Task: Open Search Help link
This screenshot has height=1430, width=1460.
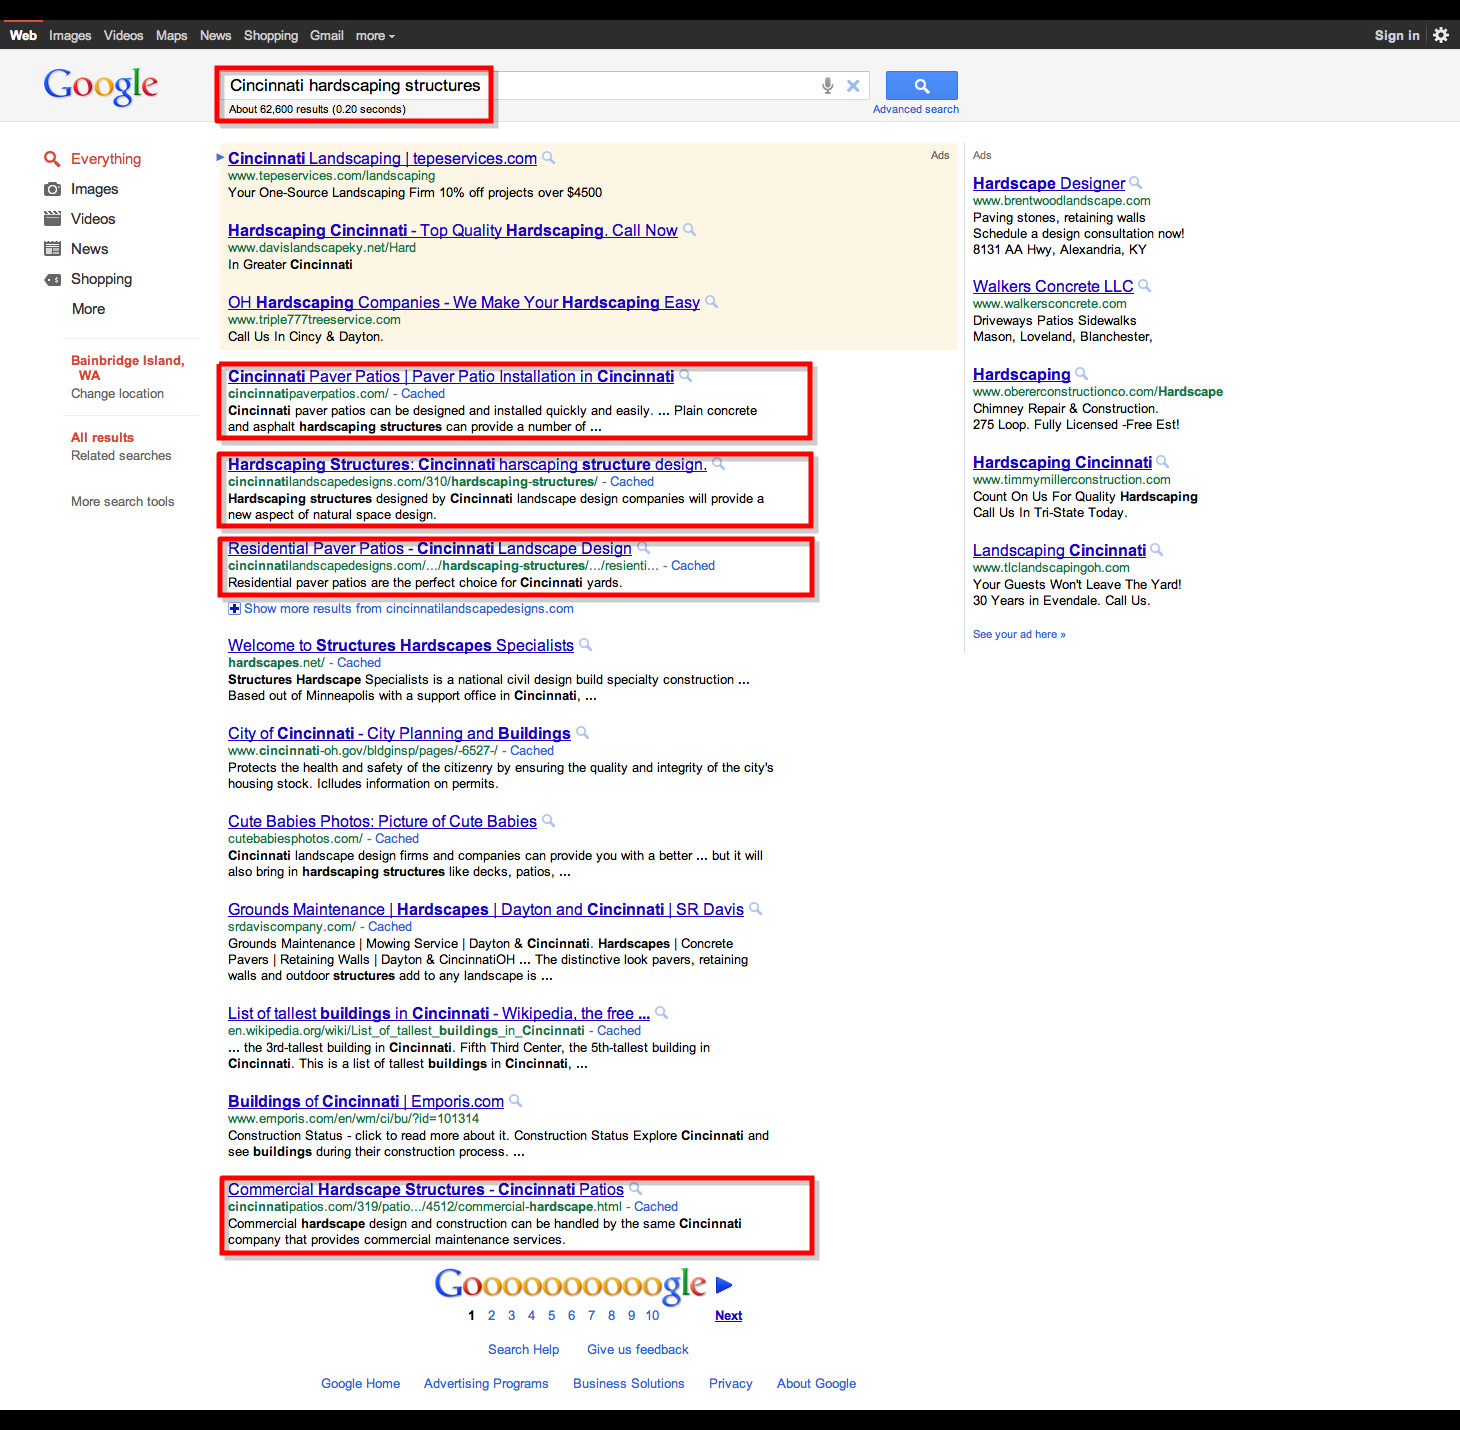Action: tap(523, 1350)
